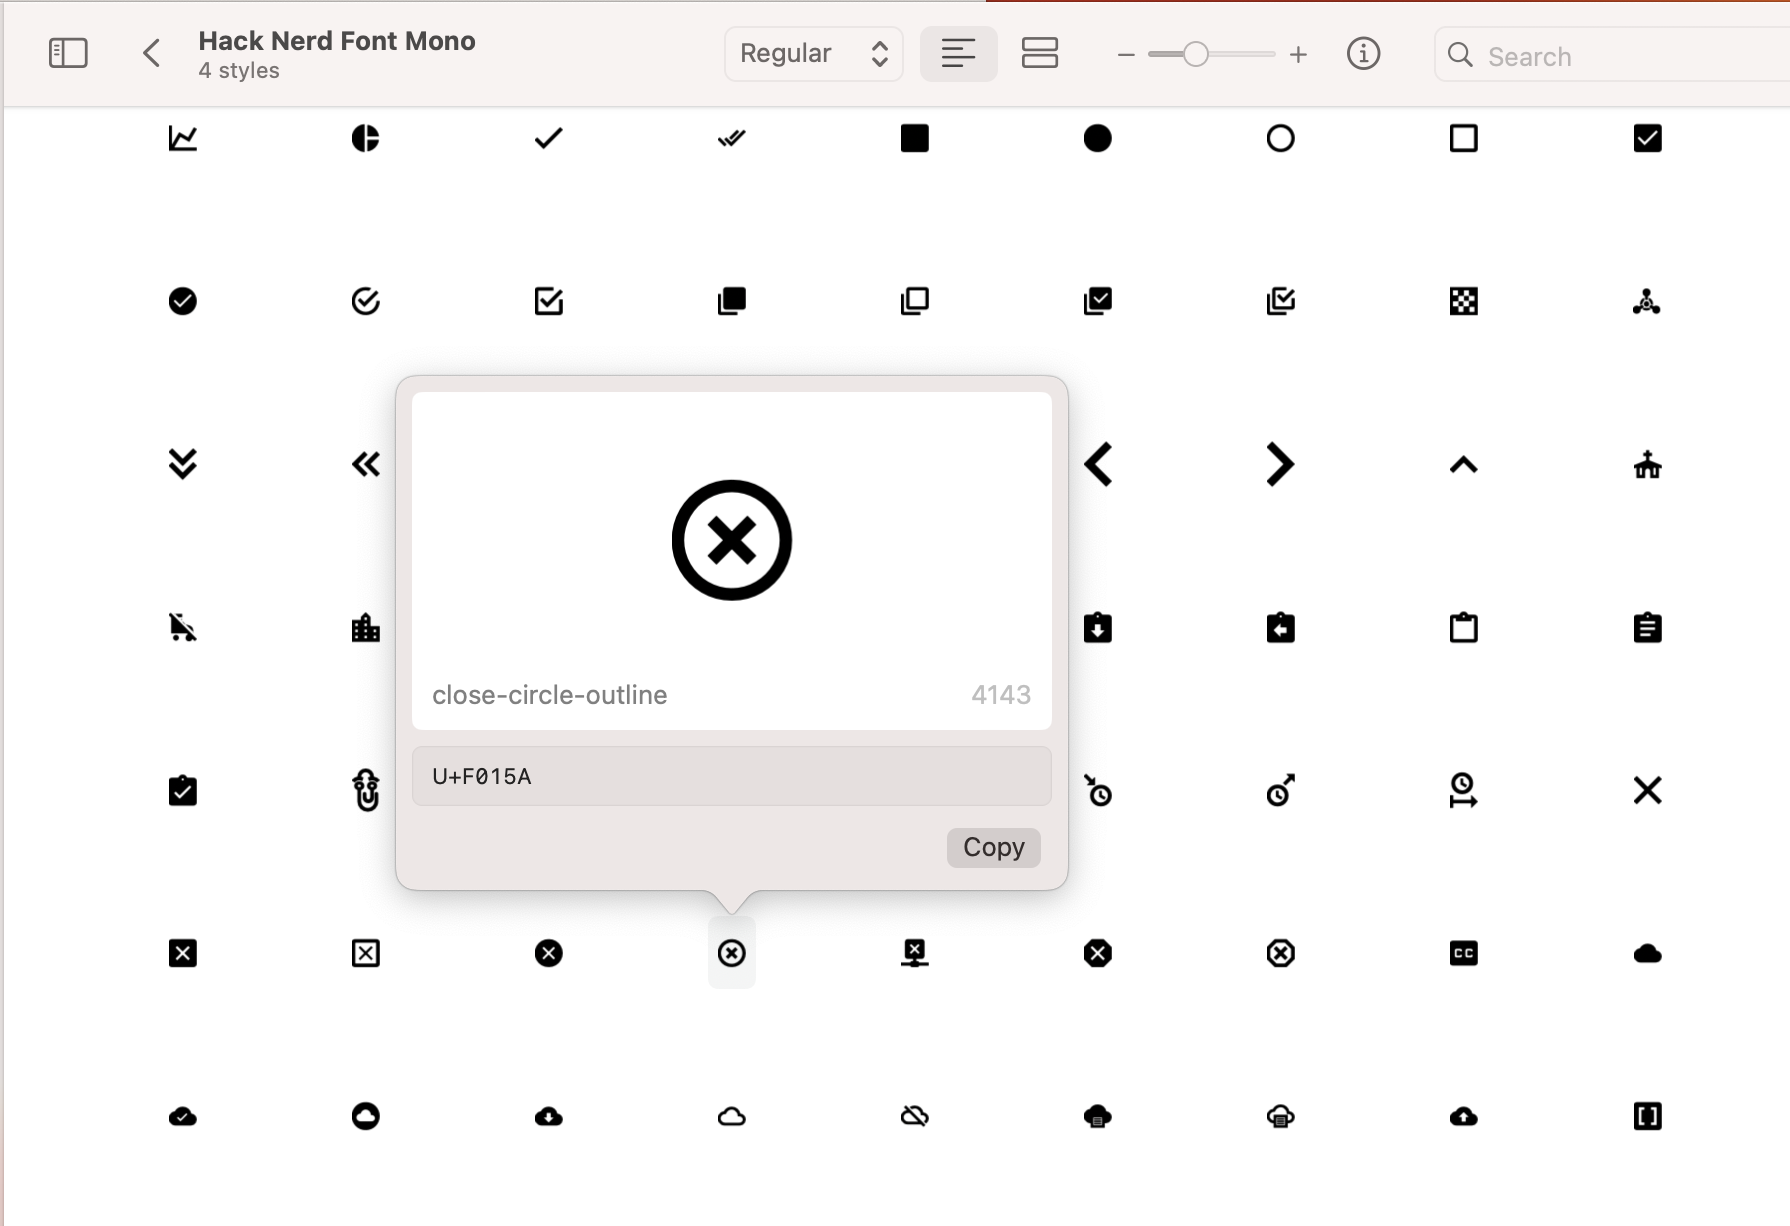Select the chevron-double-down glyph
Screen dimensions: 1790x1226
182,463
